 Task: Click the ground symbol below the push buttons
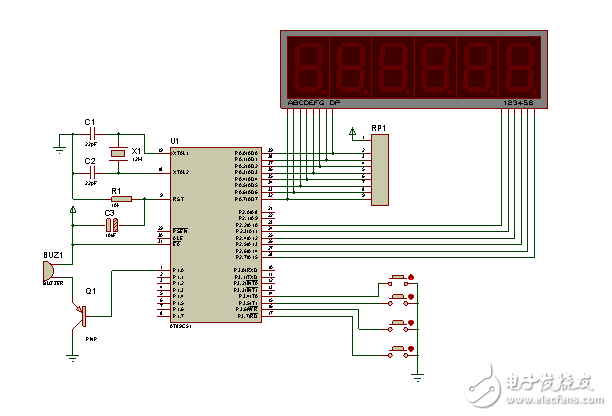(417, 375)
